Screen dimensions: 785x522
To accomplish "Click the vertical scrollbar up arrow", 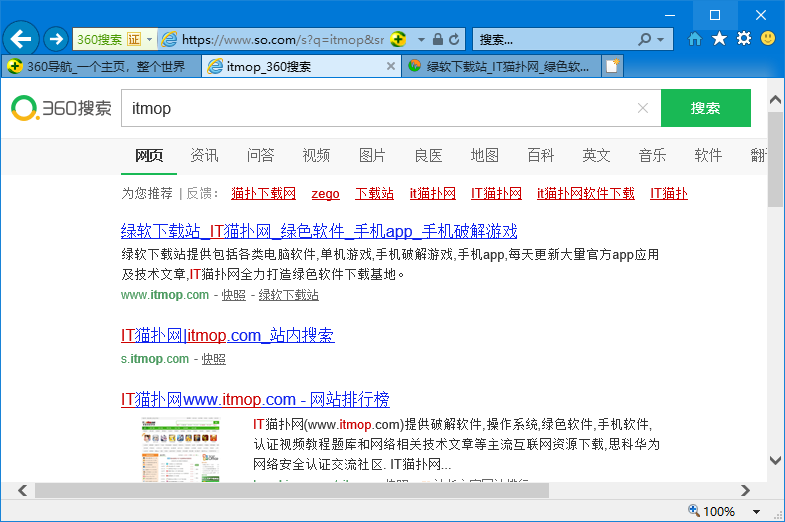I will tap(775, 100).
